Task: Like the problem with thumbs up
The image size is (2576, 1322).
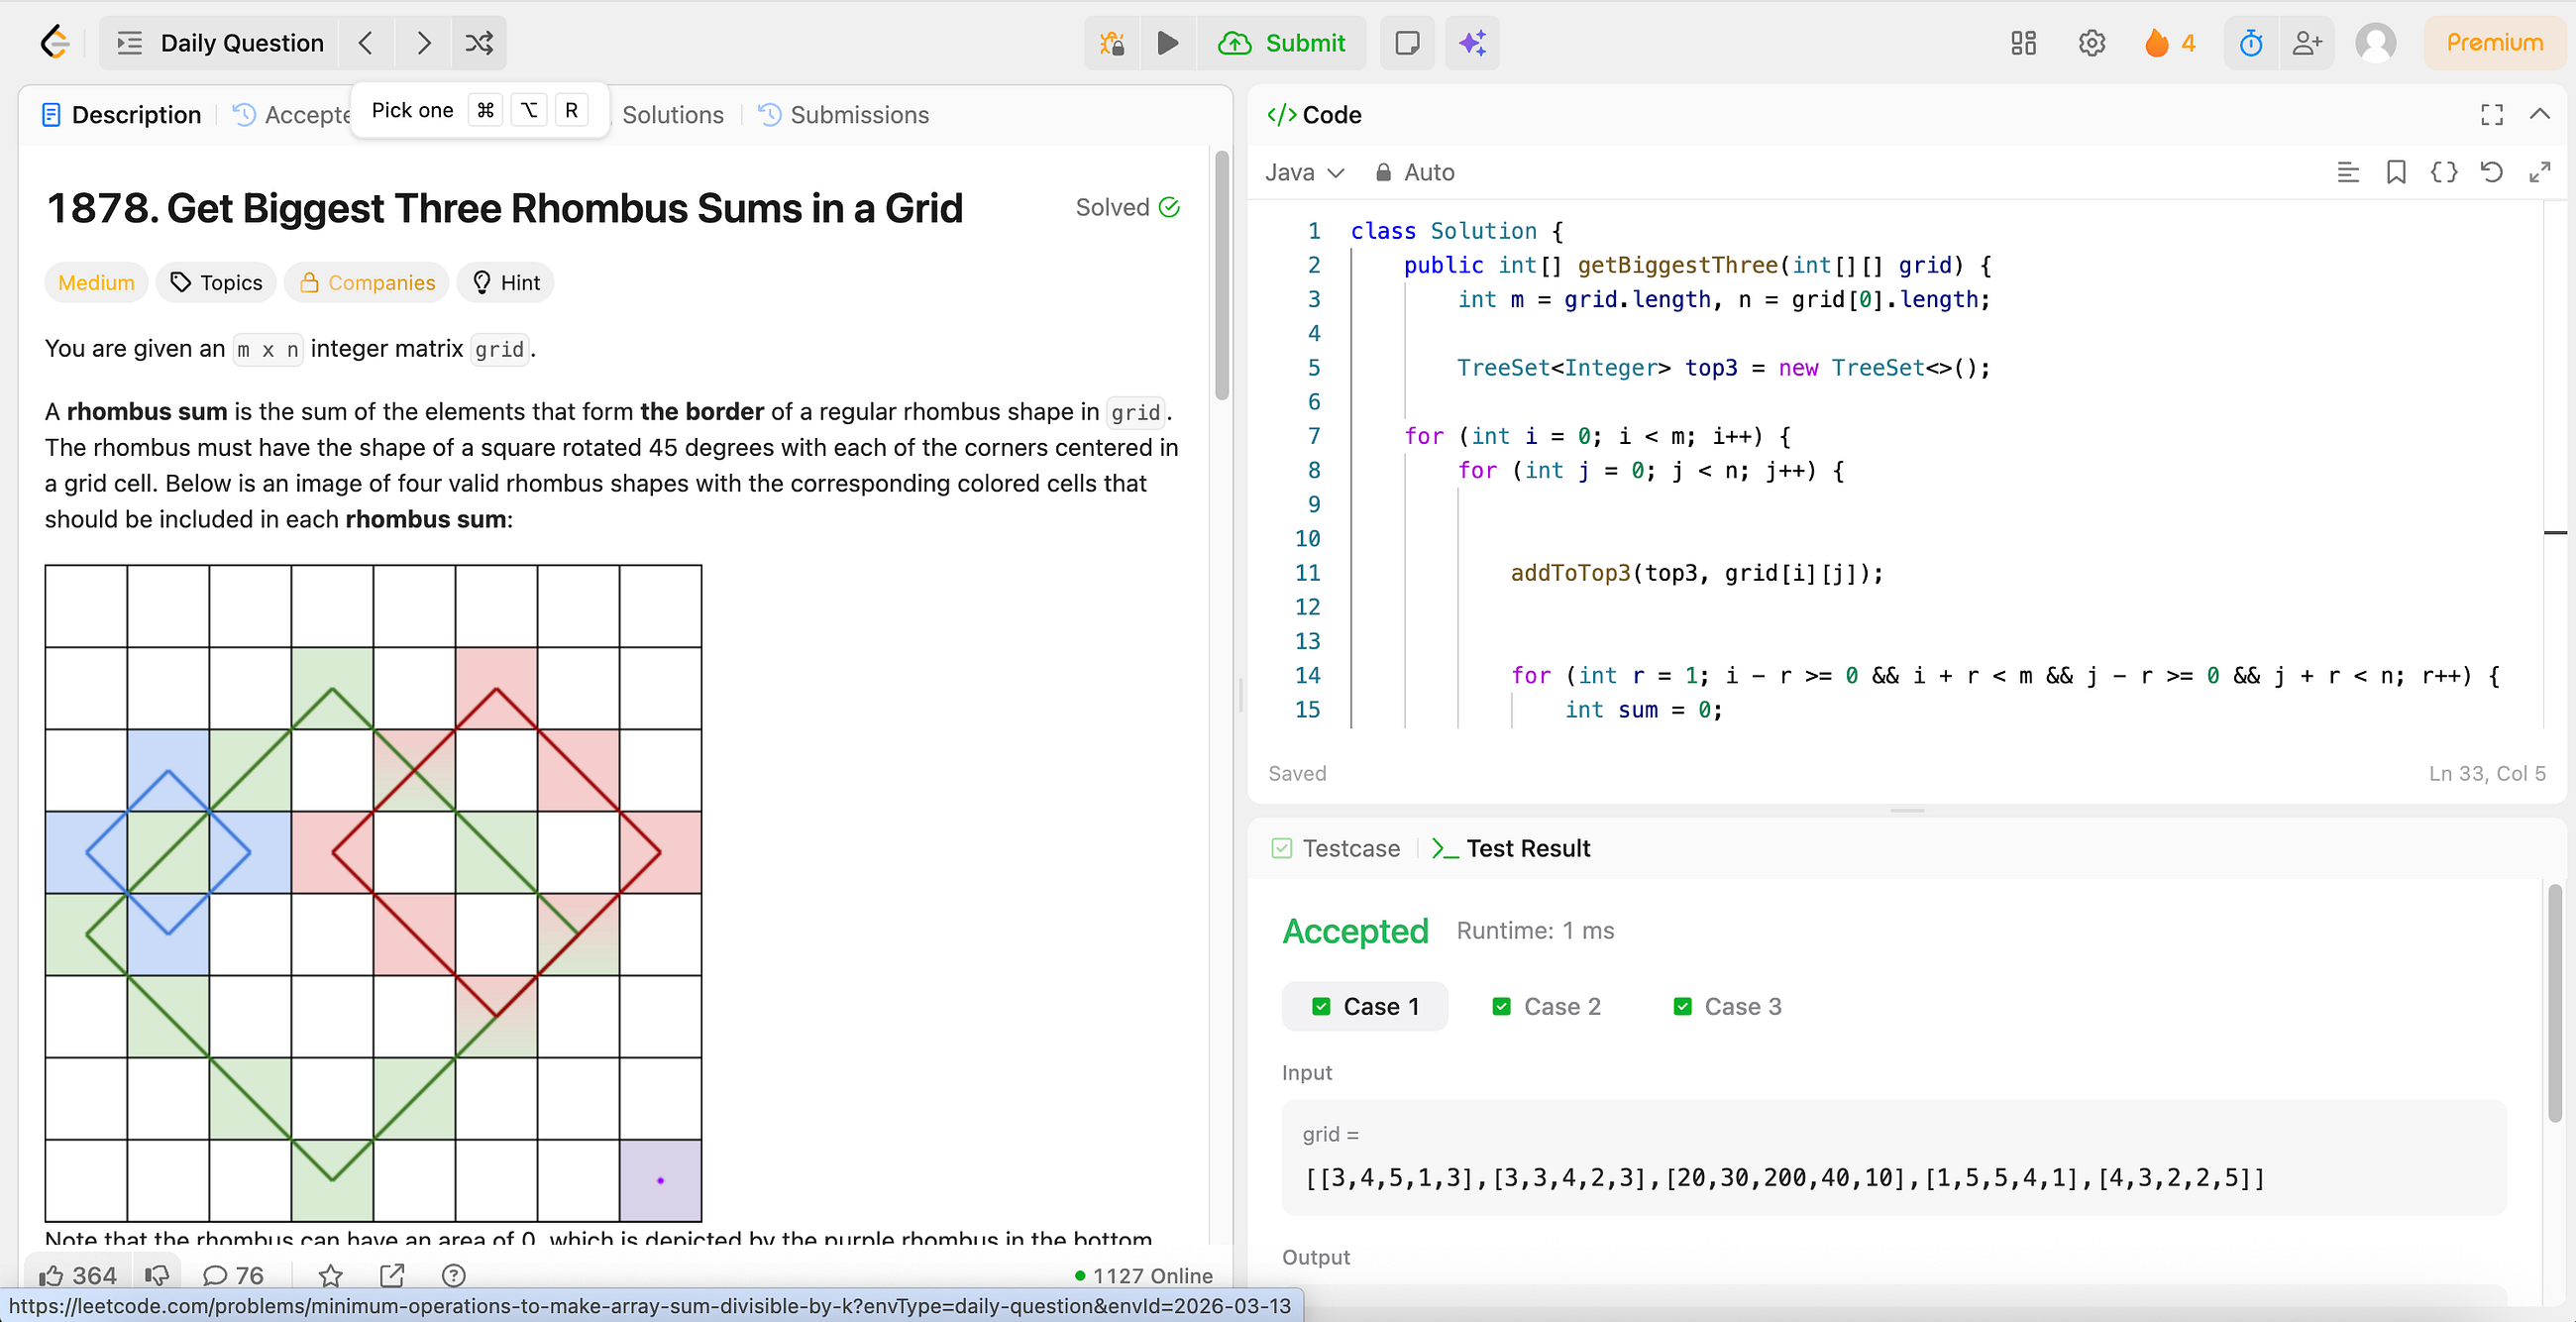Action: (x=76, y=1275)
